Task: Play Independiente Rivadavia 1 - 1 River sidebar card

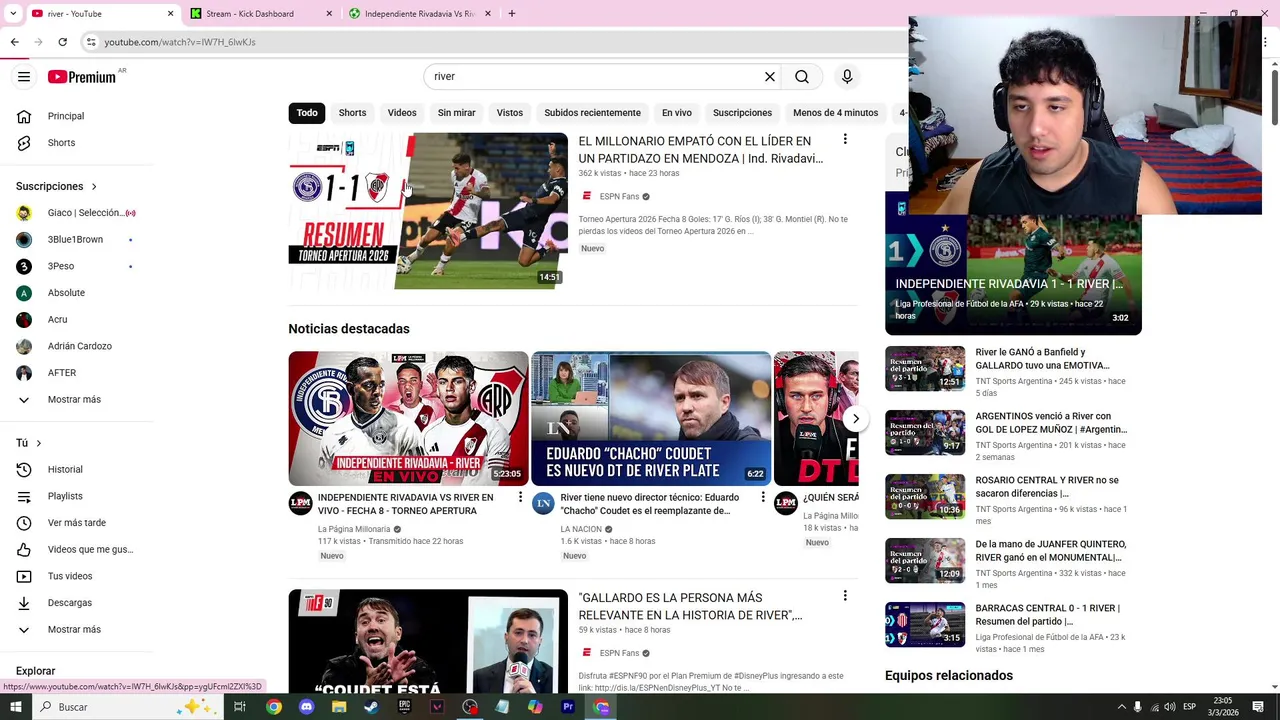Action: pyautogui.click(x=1013, y=263)
